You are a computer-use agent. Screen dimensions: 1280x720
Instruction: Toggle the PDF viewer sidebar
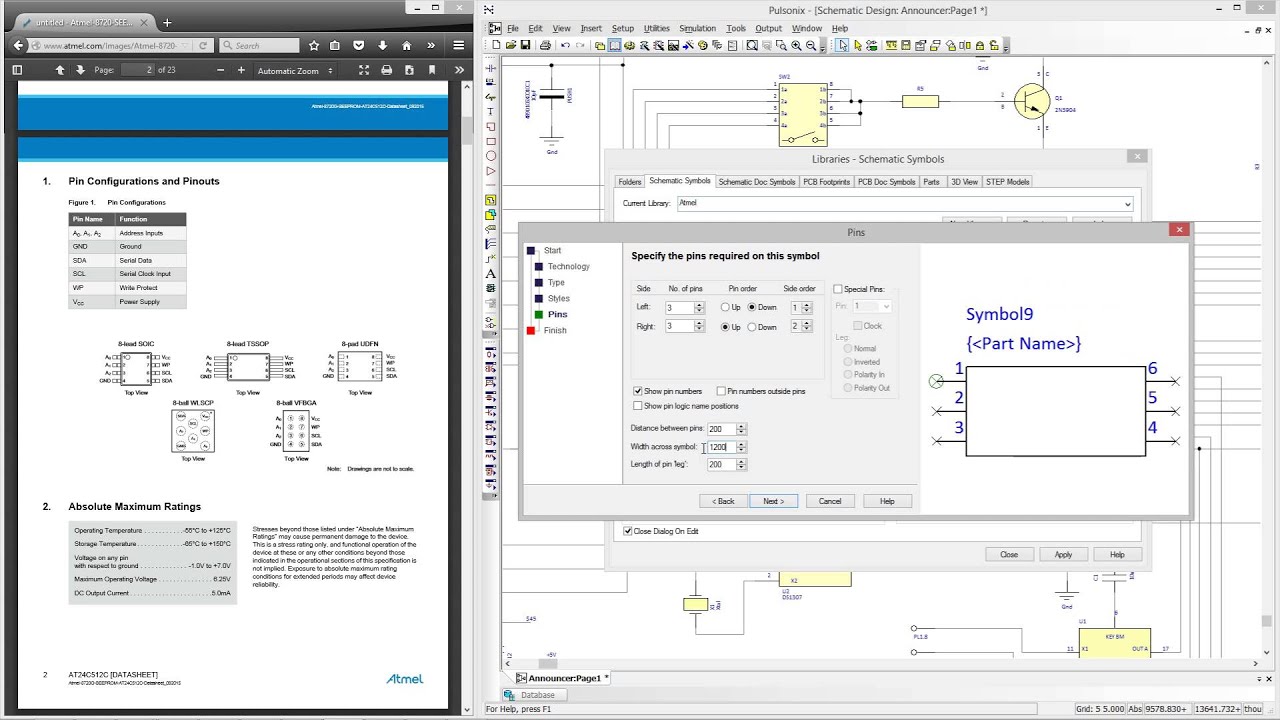point(17,70)
